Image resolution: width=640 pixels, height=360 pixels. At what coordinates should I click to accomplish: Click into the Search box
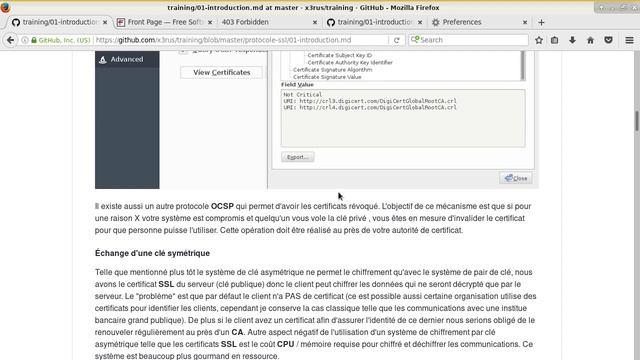pos(473,40)
